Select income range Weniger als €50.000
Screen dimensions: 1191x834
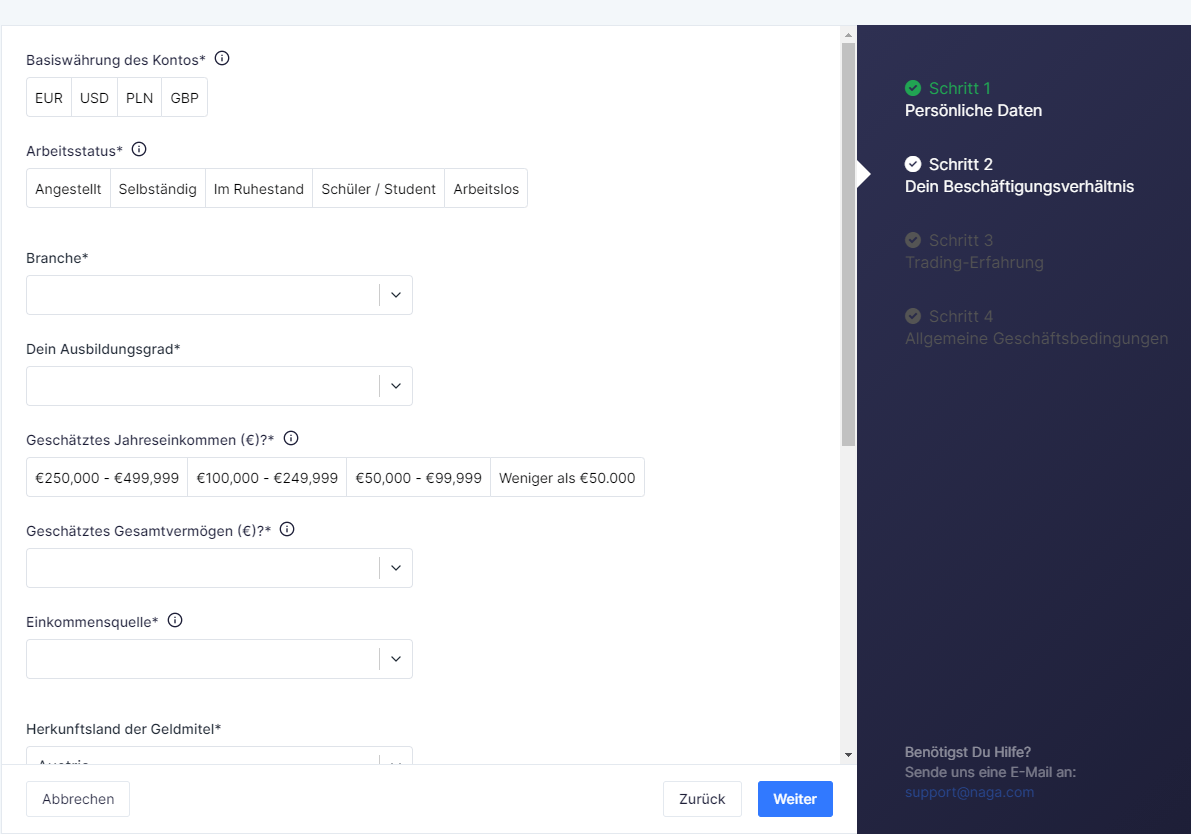tap(567, 478)
